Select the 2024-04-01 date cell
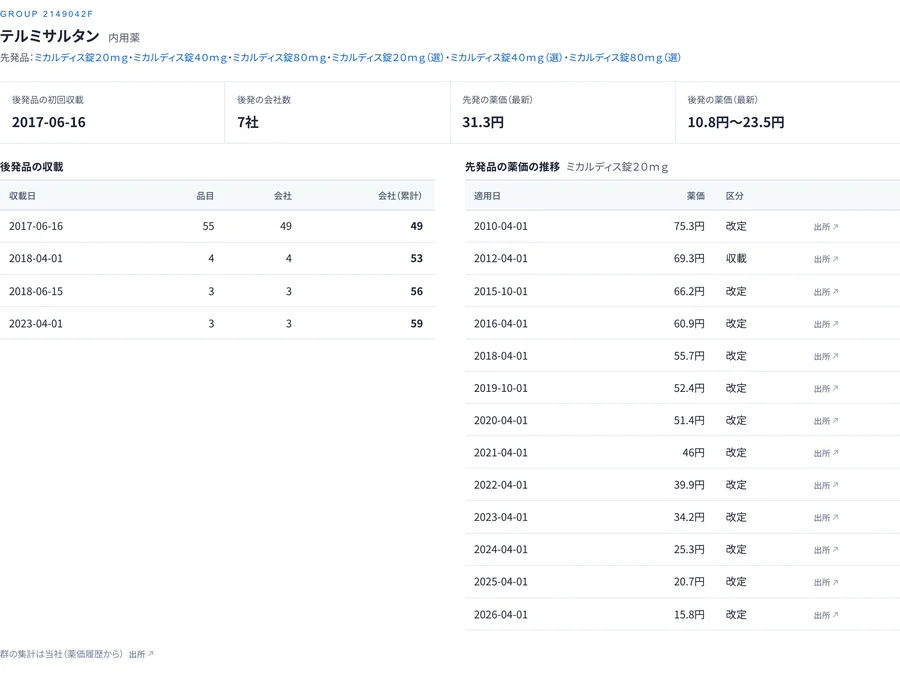This screenshot has width=900, height=675. [x=501, y=549]
